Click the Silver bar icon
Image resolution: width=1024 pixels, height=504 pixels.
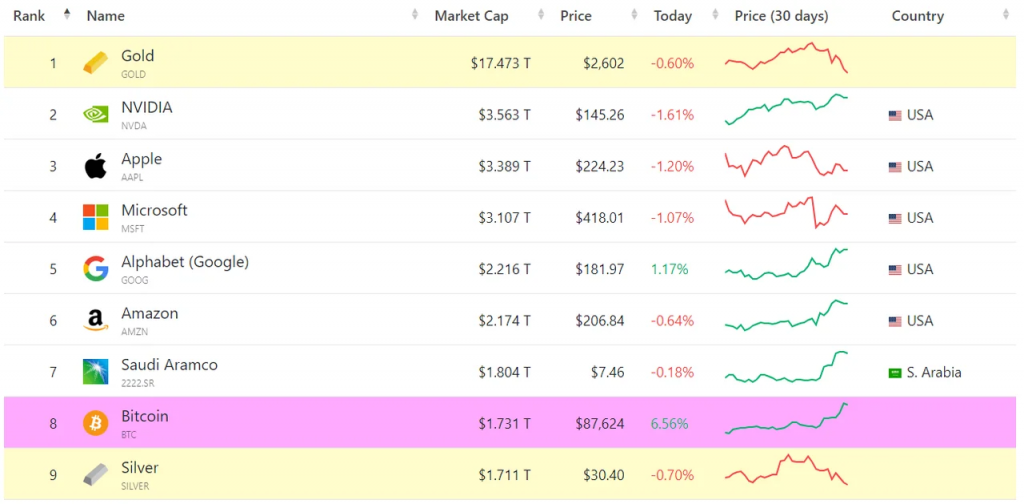point(96,475)
